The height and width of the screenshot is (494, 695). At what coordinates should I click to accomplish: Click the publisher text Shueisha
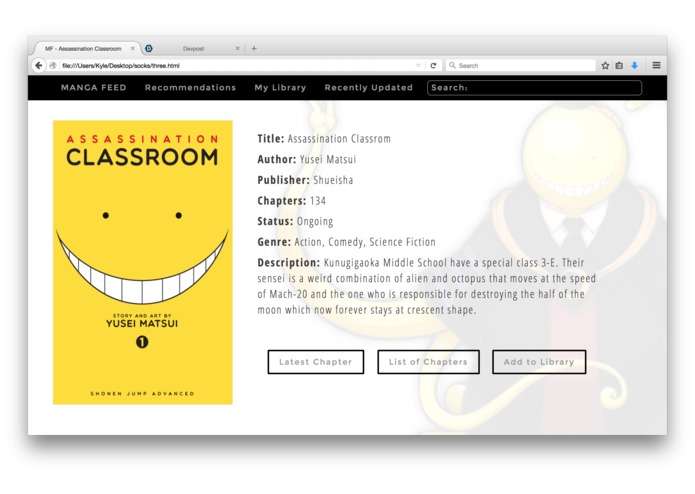(333, 180)
